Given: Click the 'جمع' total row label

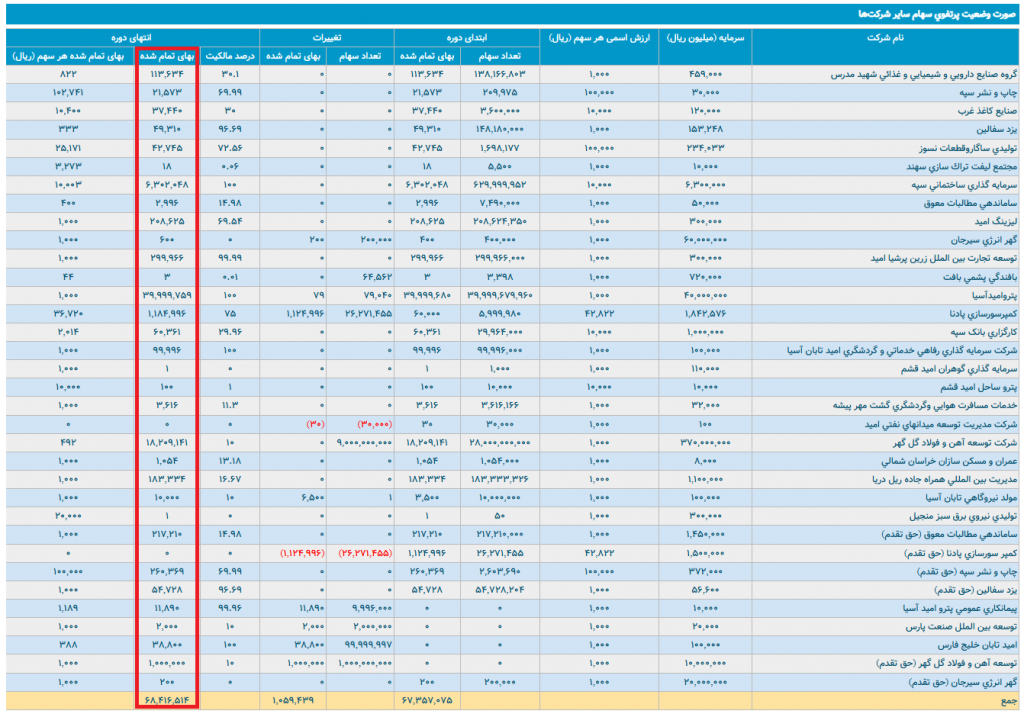Looking at the screenshot, I should pos(1009,700).
